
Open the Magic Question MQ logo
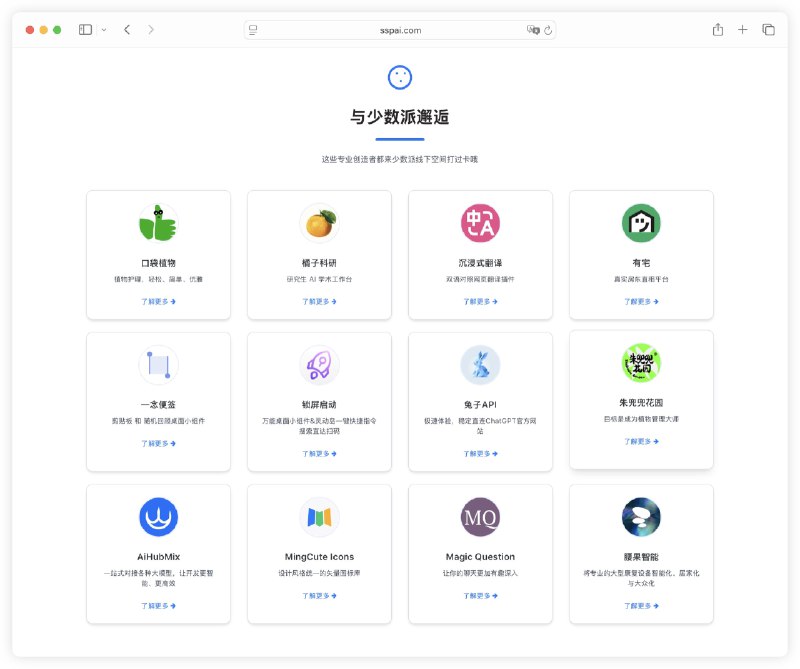[480, 517]
